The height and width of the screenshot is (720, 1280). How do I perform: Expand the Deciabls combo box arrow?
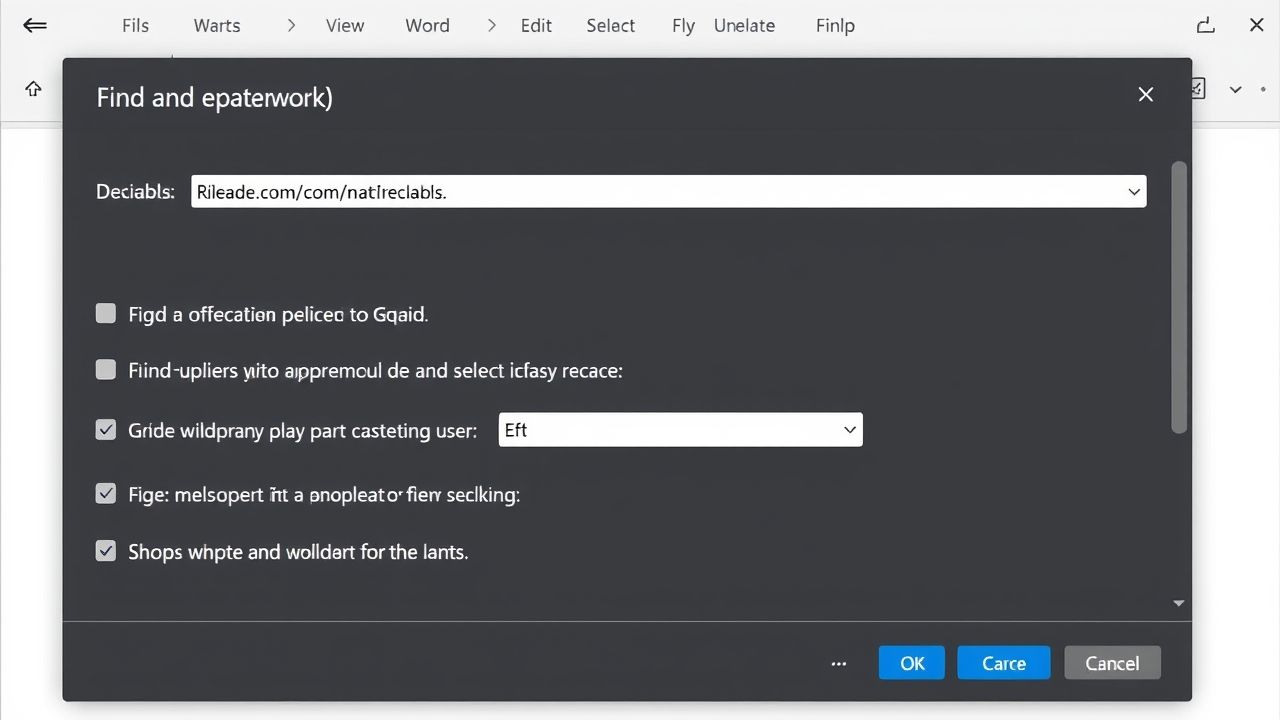tap(1134, 191)
